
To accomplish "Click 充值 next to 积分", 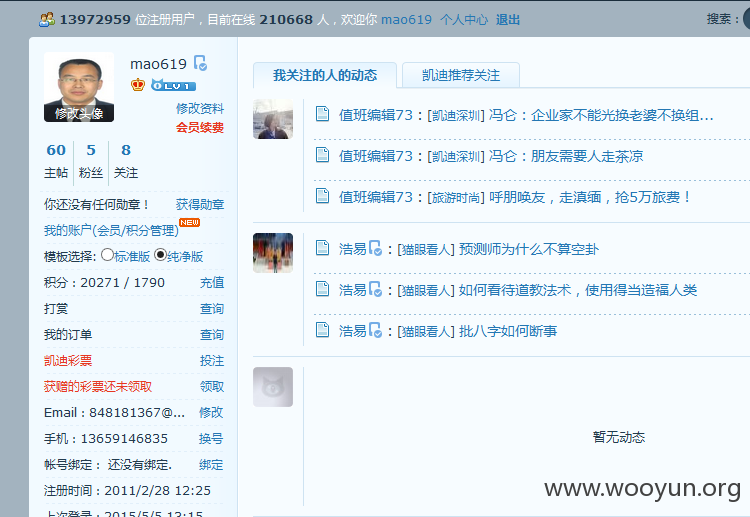I will pos(212,283).
